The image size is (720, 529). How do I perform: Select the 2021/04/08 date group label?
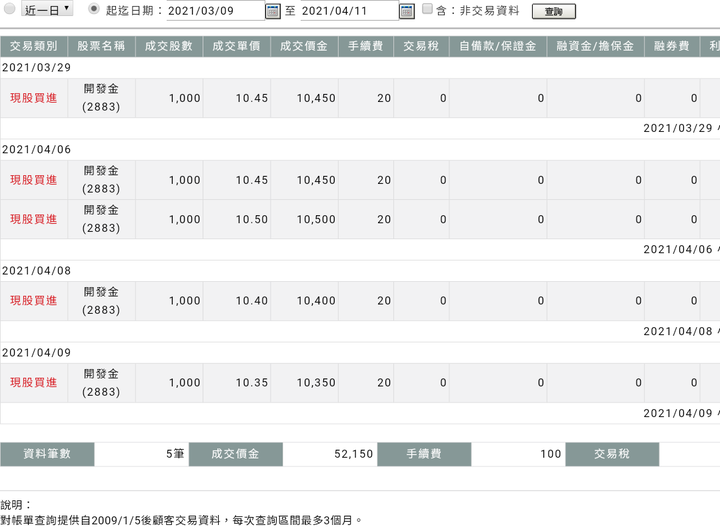click(x=36, y=270)
